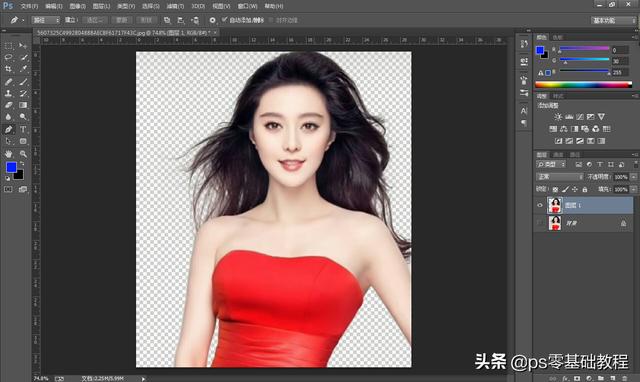This screenshot has height=382, width=640.
Task: Open the blend mode 正常 dropdown
Action: click(x=560, y=177)
